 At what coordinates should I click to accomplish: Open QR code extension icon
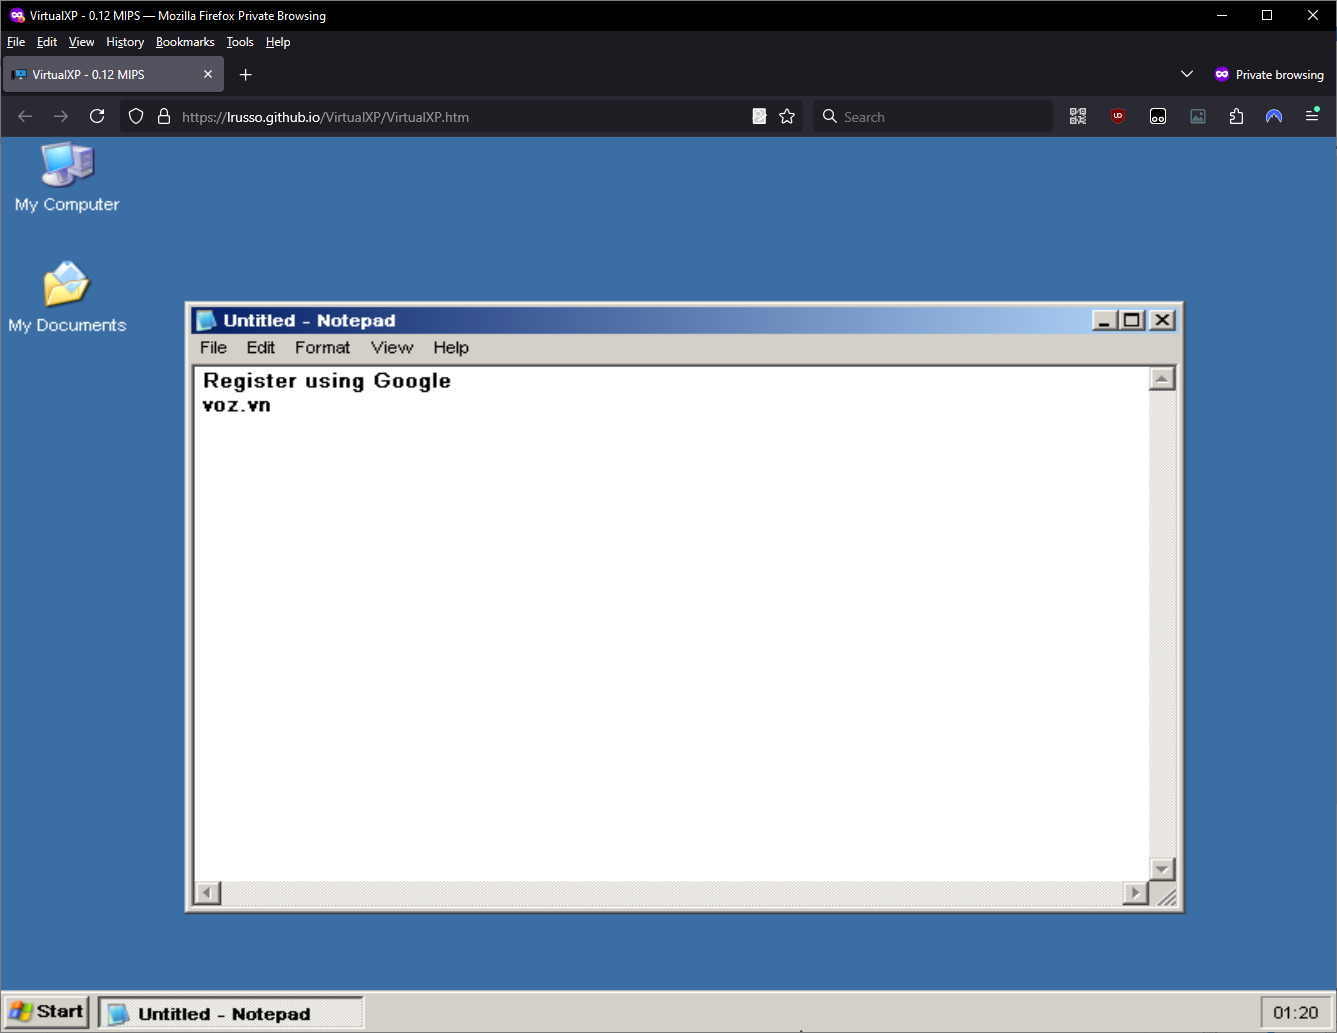point(1078,117)
